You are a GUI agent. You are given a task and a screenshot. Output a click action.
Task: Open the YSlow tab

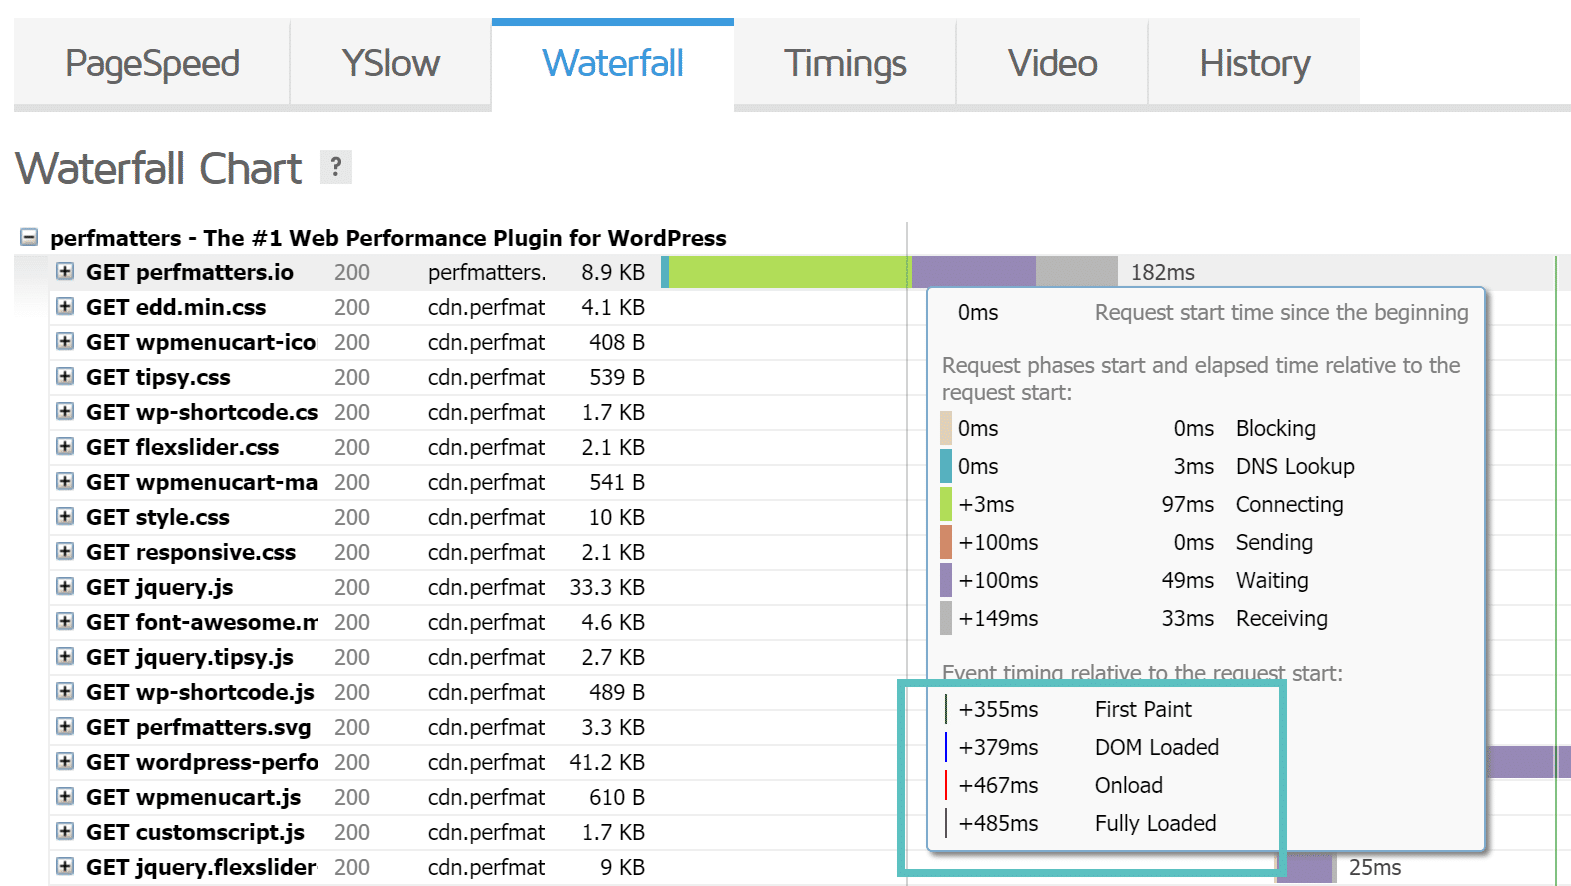click(x=390, y=63)
